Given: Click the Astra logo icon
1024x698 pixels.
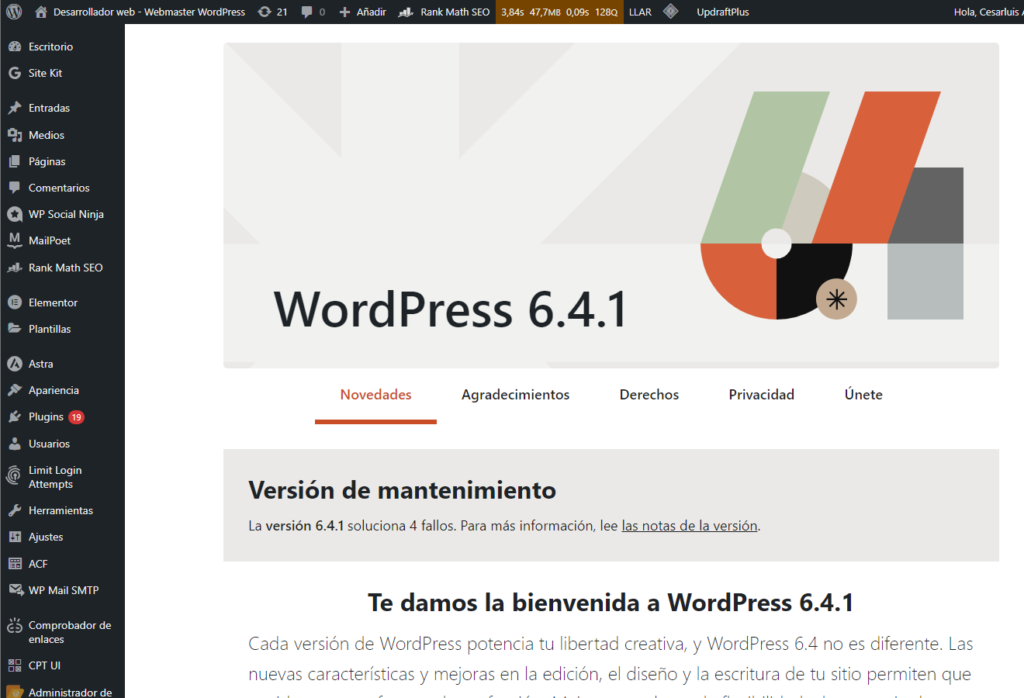Looking at the screenshot, I should click(14, 364).
